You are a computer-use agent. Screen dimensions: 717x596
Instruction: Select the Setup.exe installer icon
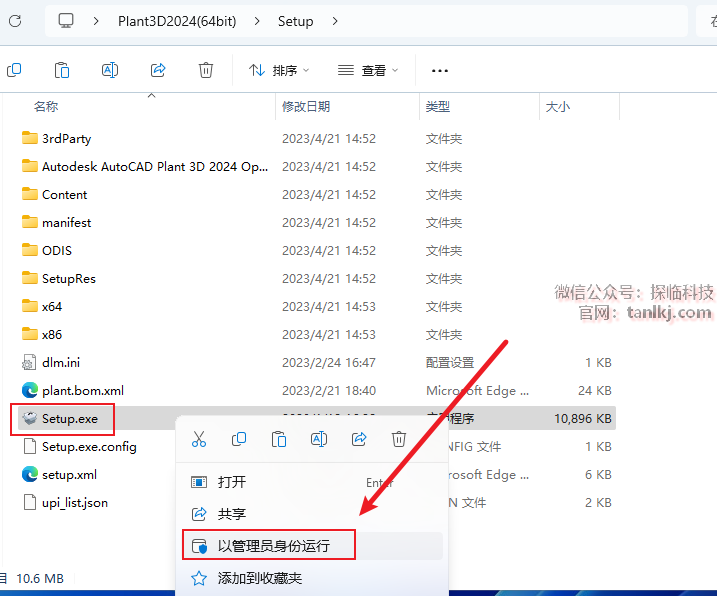[x=30, y=419]
